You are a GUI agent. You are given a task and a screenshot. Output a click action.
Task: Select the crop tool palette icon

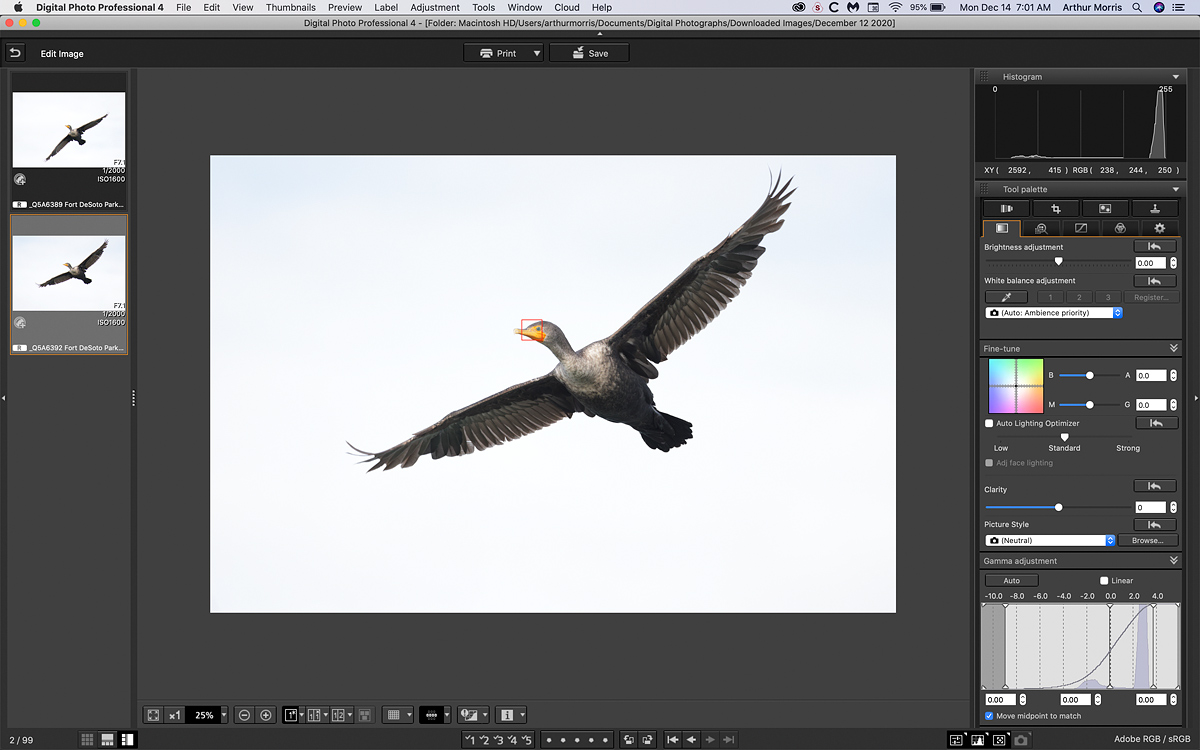pyautogui.click(x=1056, y=208)
